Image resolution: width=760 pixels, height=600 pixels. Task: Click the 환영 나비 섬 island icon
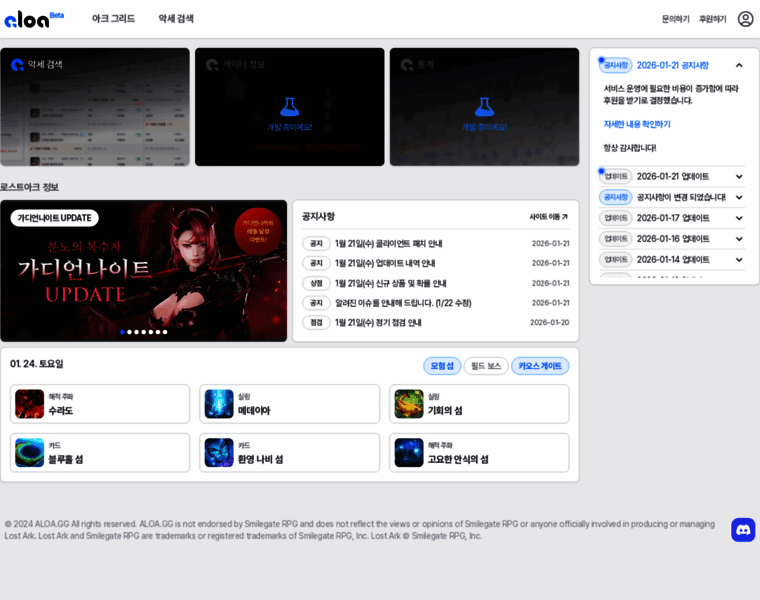pyautogui.click(x=219, y=453)
